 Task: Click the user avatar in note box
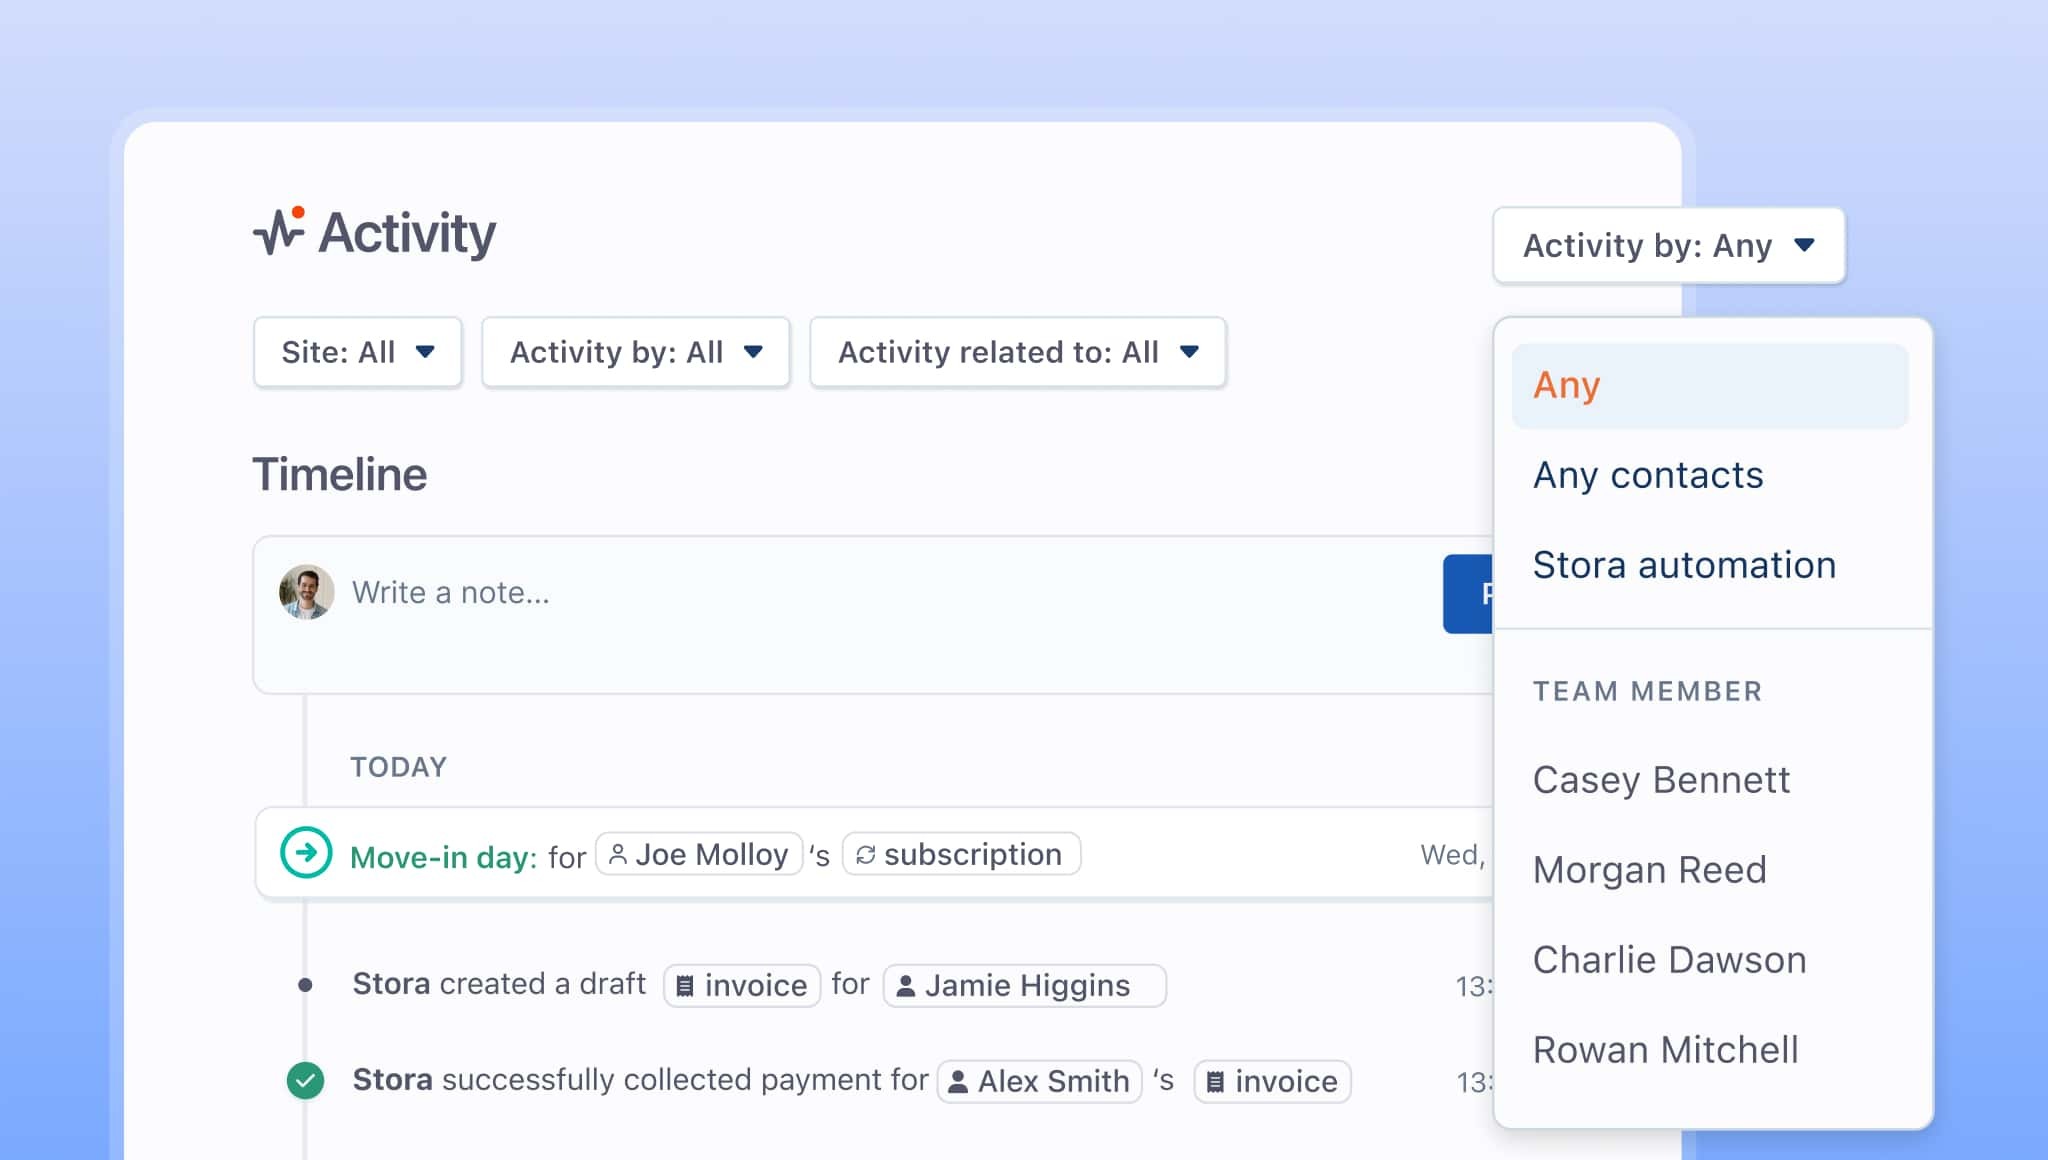tap(306, 592)
